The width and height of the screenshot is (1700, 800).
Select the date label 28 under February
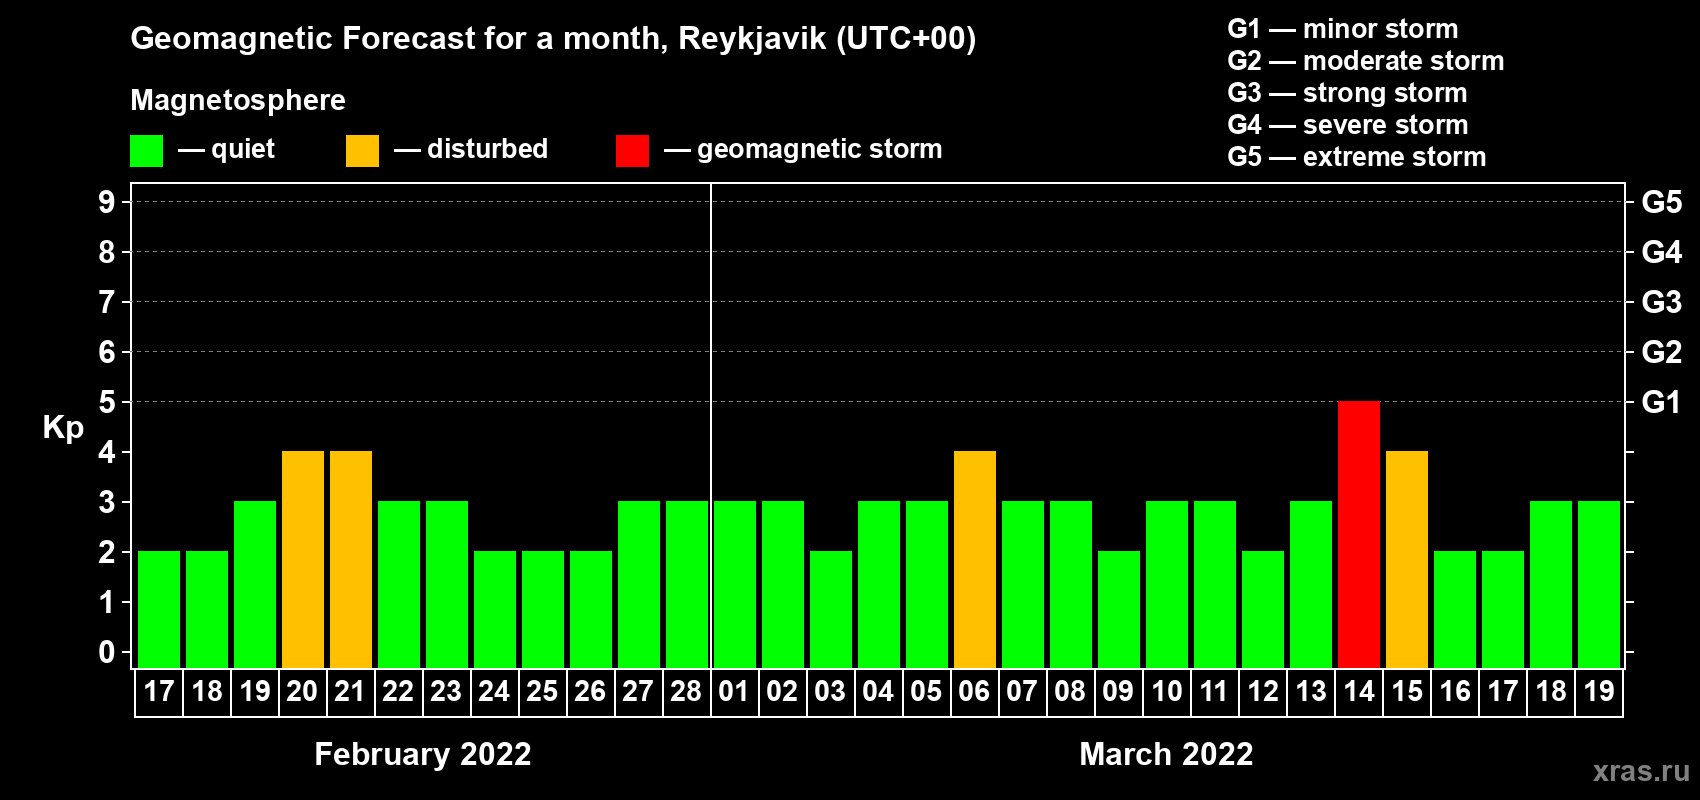point(686,692)
